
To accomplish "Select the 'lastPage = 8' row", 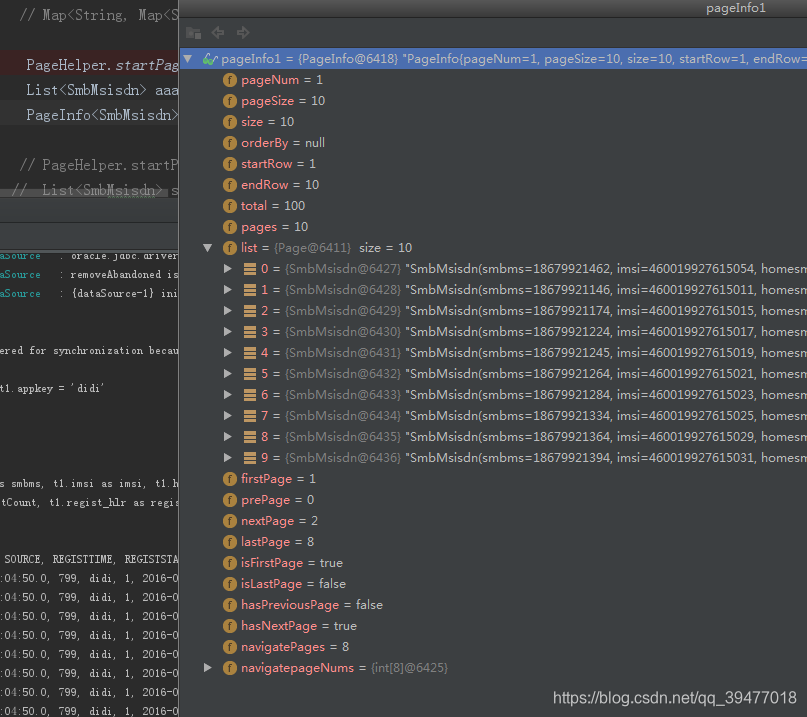I will (493, 542).
